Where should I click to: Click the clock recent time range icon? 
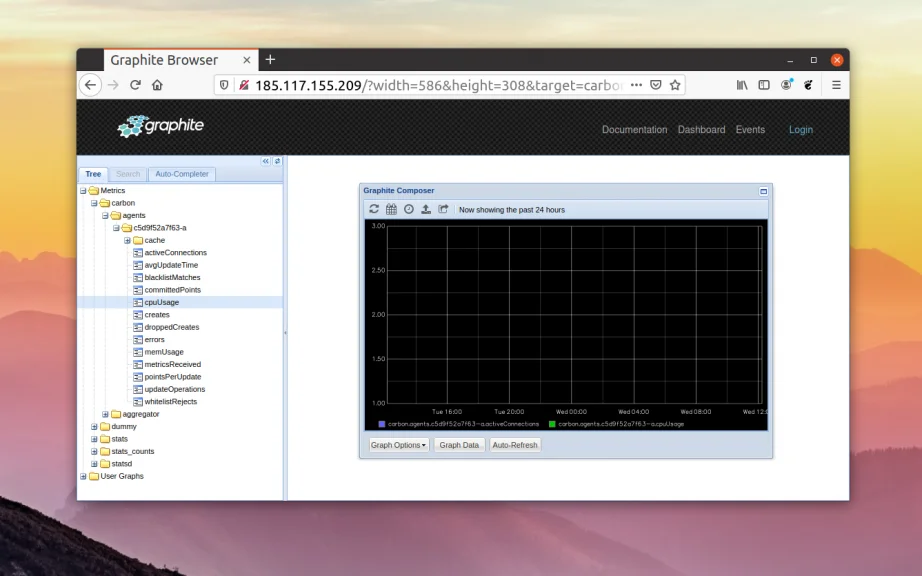(x=408, y=209)
